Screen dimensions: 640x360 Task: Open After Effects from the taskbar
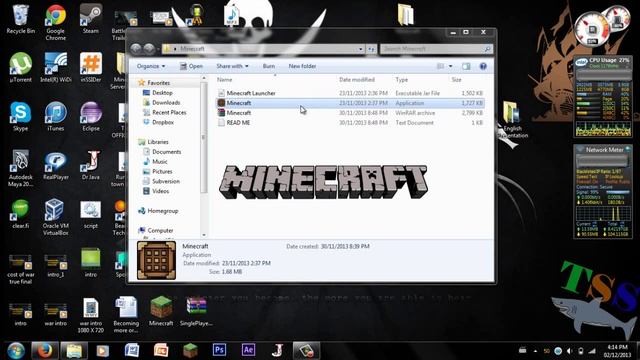[x=248, y=350]
